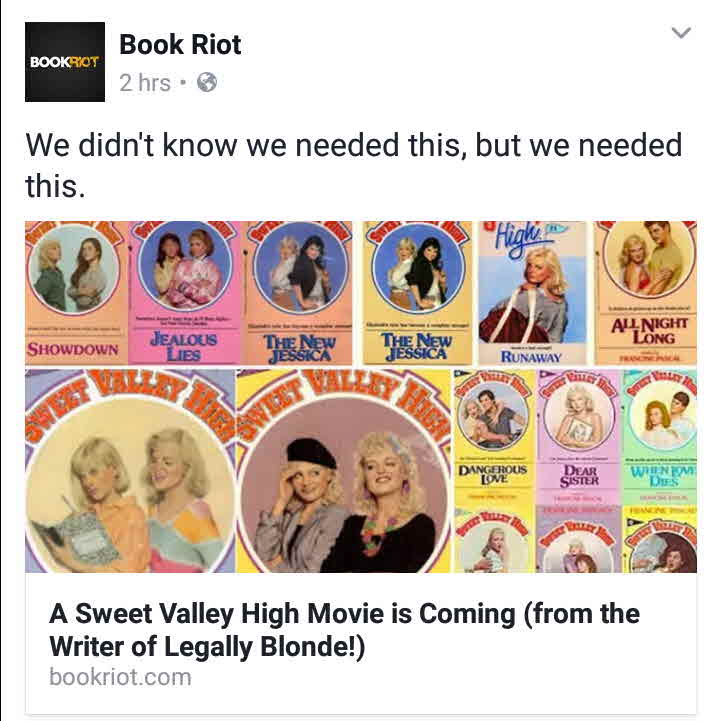Open the Jealous Lies book cover
Screen dimensions: 721x721
[x=184, y=293]
